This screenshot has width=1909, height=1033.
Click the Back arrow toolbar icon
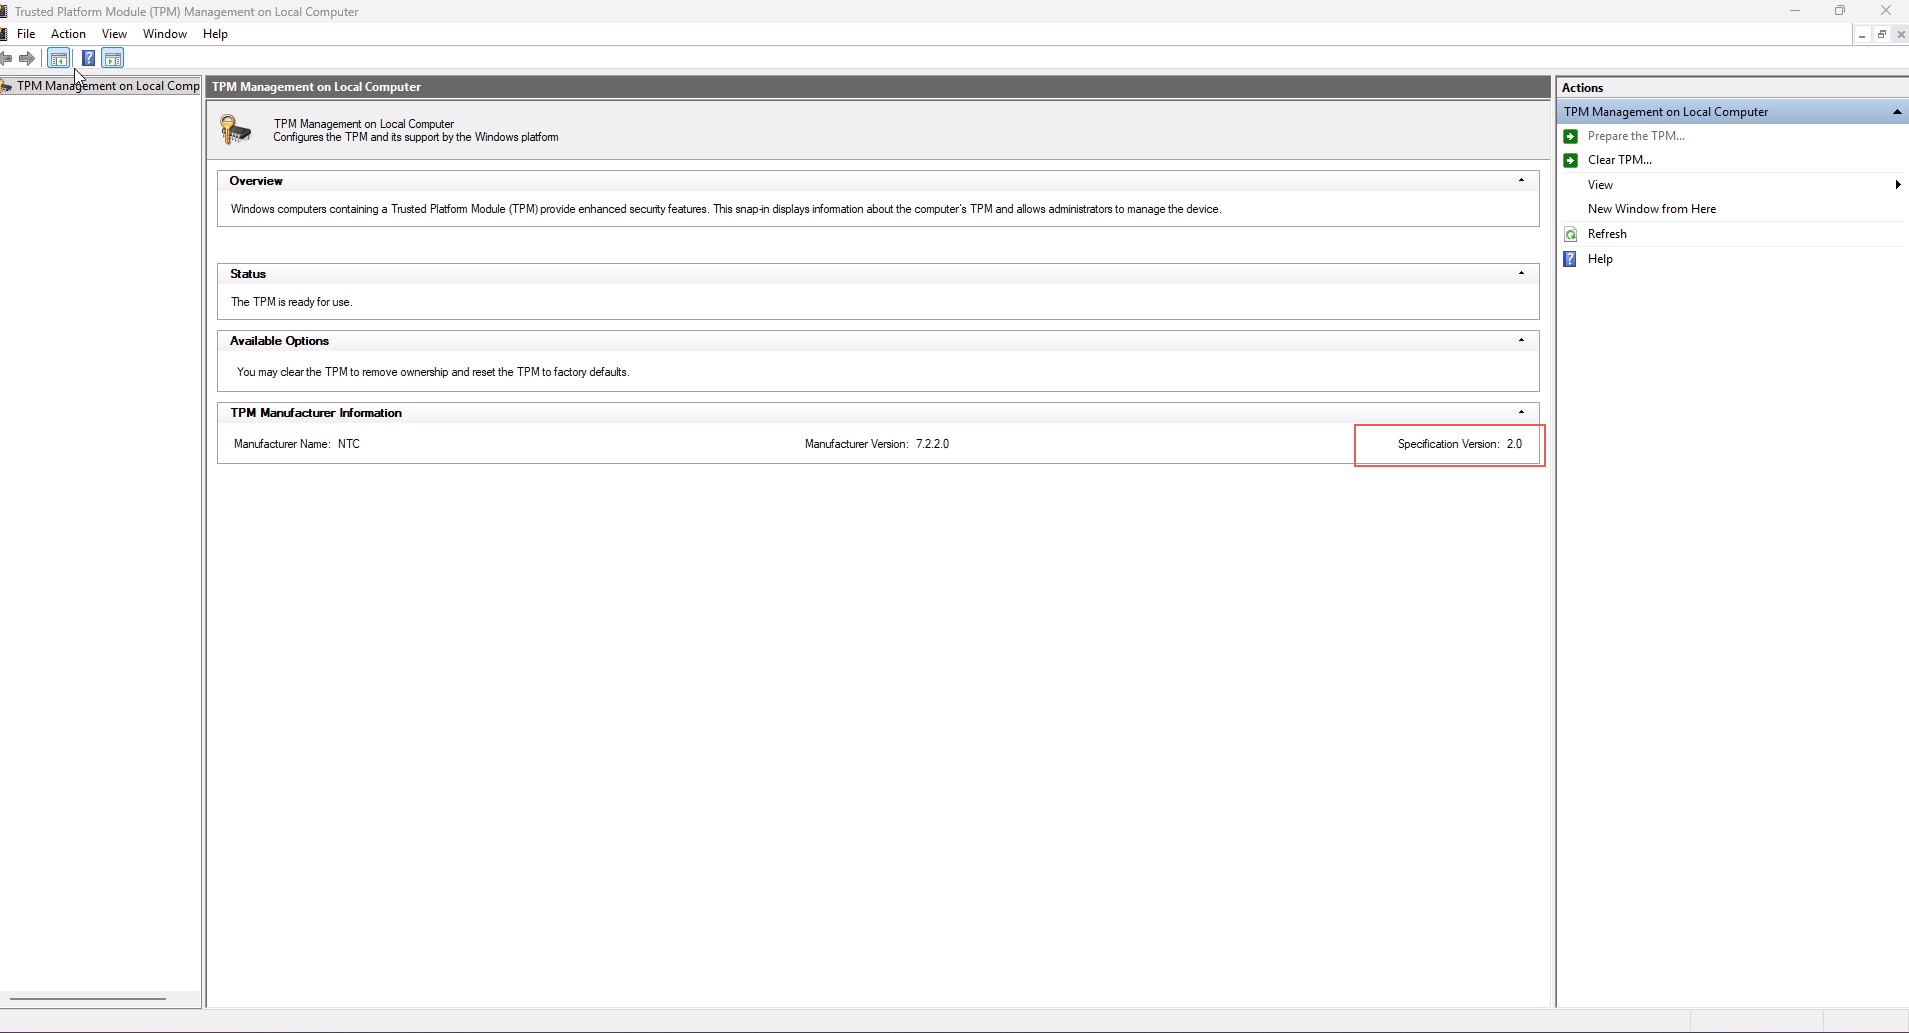[7, 58]
